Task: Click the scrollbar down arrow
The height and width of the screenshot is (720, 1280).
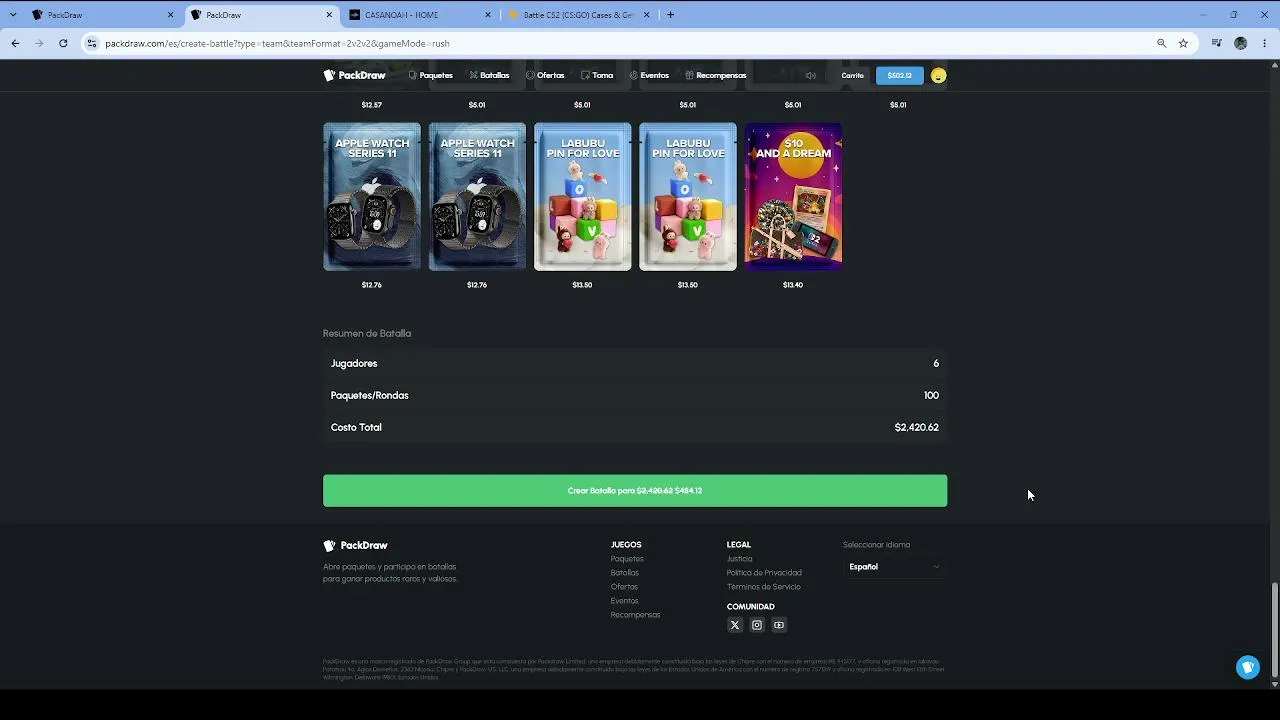Action: (x=1274, y=684)
